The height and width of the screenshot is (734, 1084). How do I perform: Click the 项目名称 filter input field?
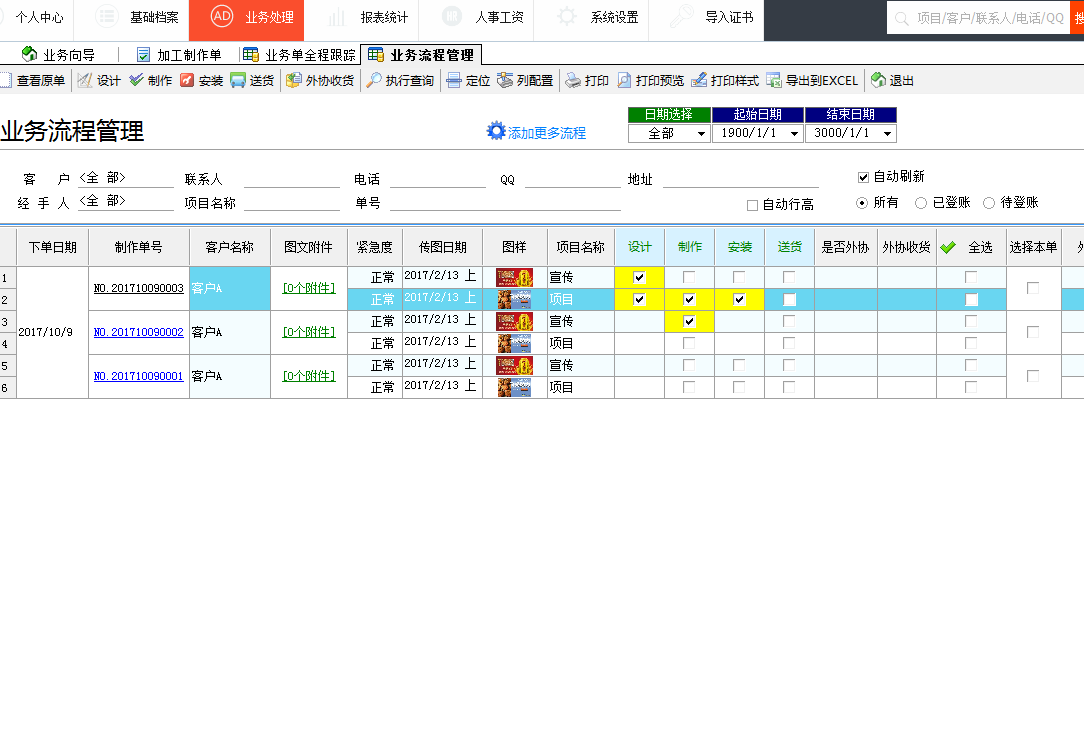[292, 203]
